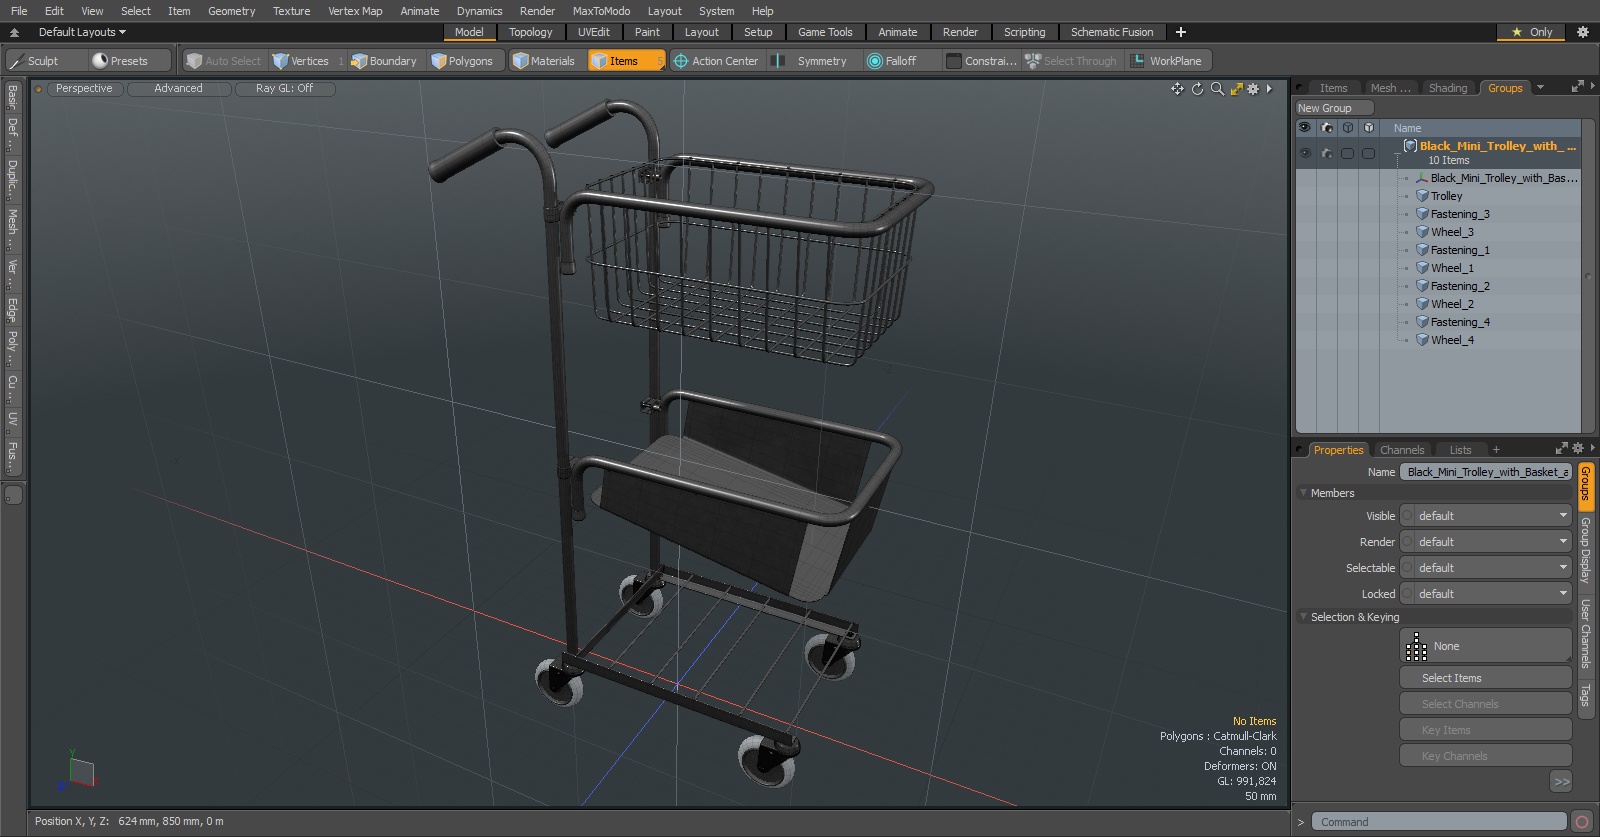
Task: Open settings gear of Properties panel
Action: click(x=1578, y=448)
